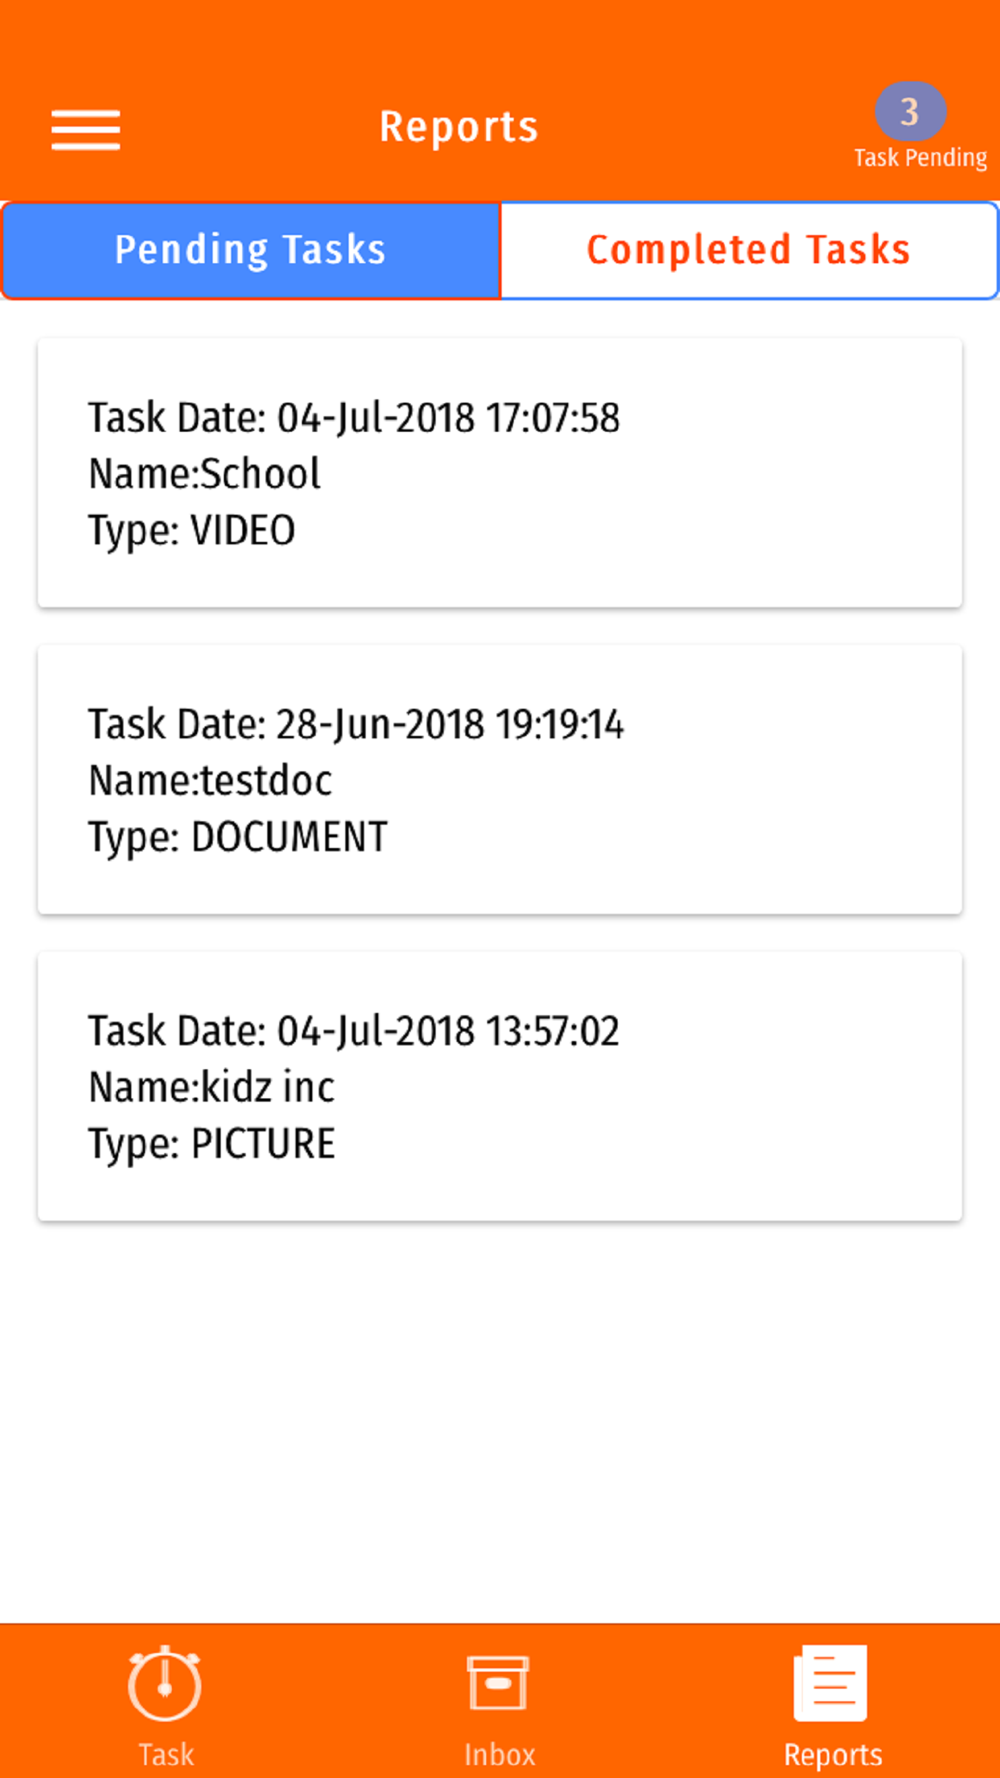The width and height of the screenshot is (1000, 1778).
Task: Click the Type: DOCUMENT task line
Action: pyautogui.click(x=238, y=837)
